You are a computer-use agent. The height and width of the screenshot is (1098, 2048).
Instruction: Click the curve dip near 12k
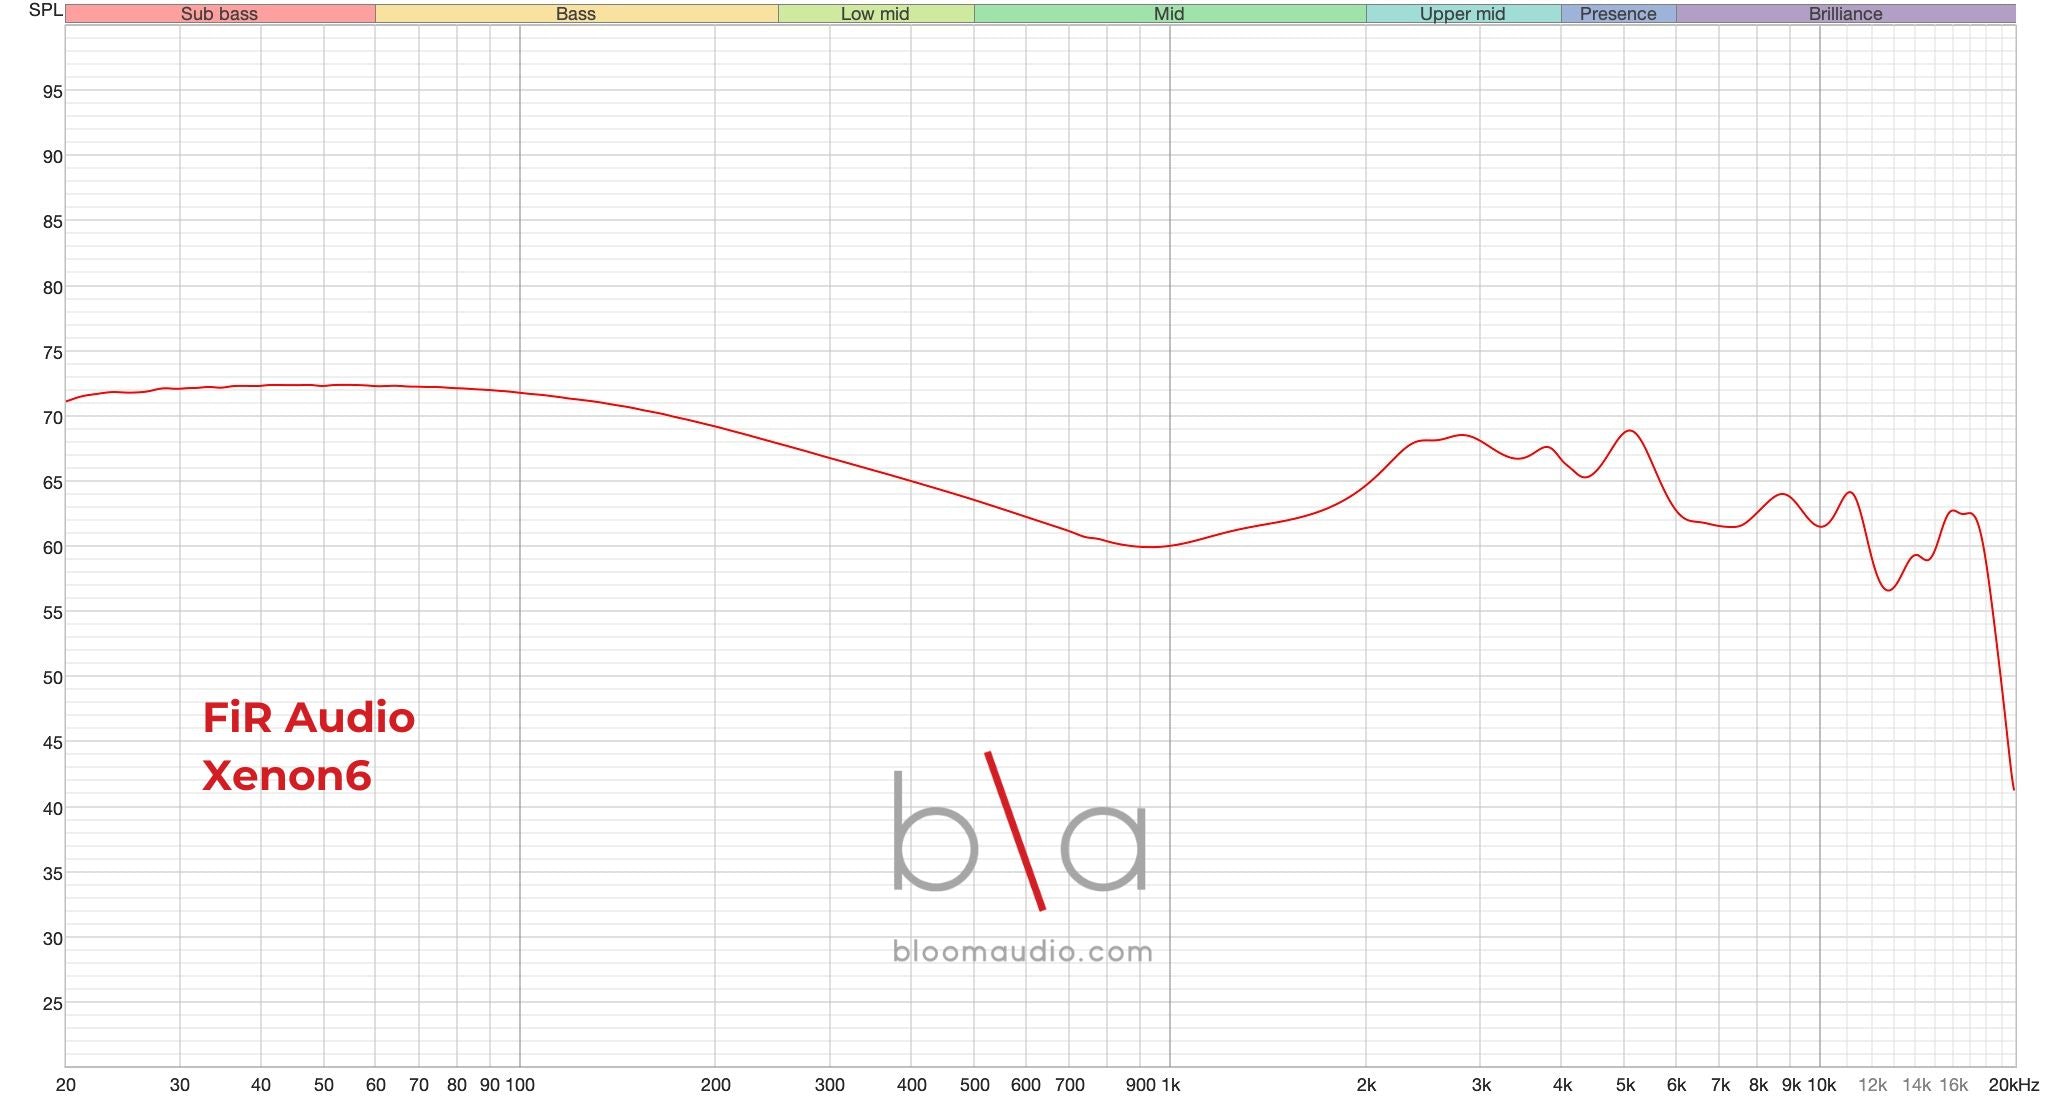click(x=1888, y=590)
